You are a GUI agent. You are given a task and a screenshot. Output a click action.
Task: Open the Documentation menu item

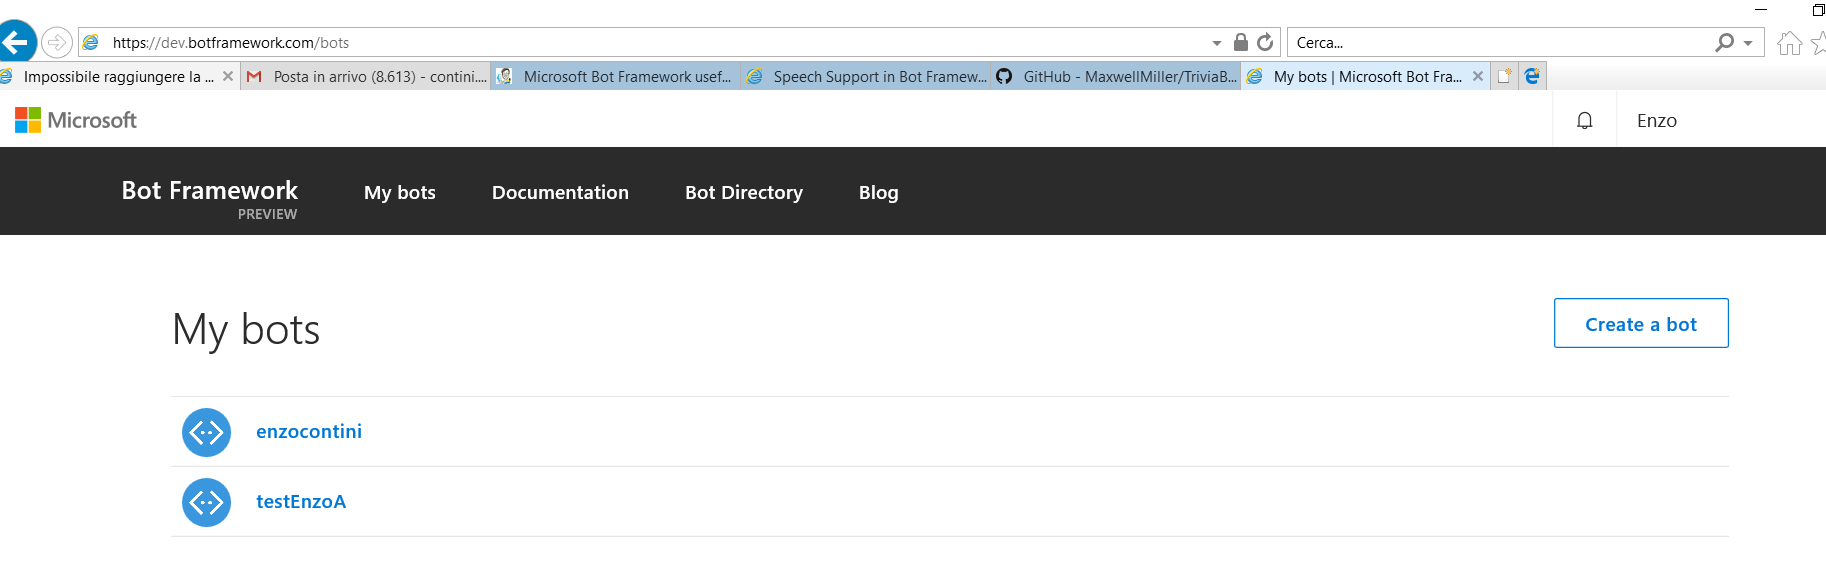tap(560, 192)
